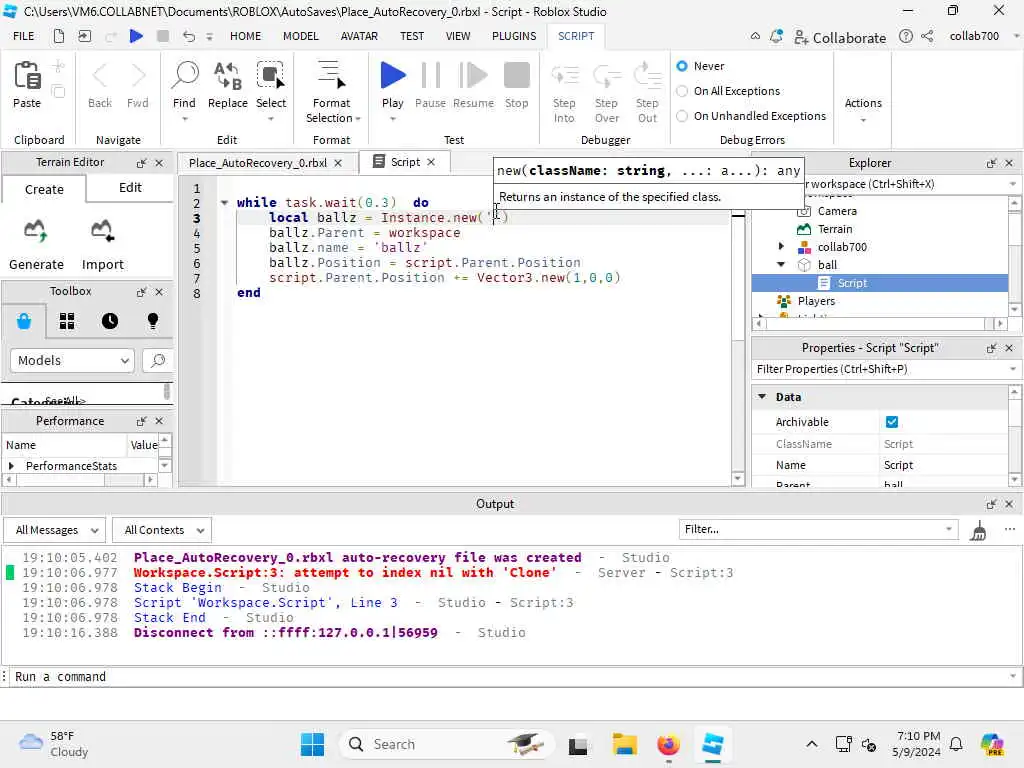The width and height of the screenshot is (1024, 768).
Task: Open Format Selection tool
Action: click(x=331, y=76)
